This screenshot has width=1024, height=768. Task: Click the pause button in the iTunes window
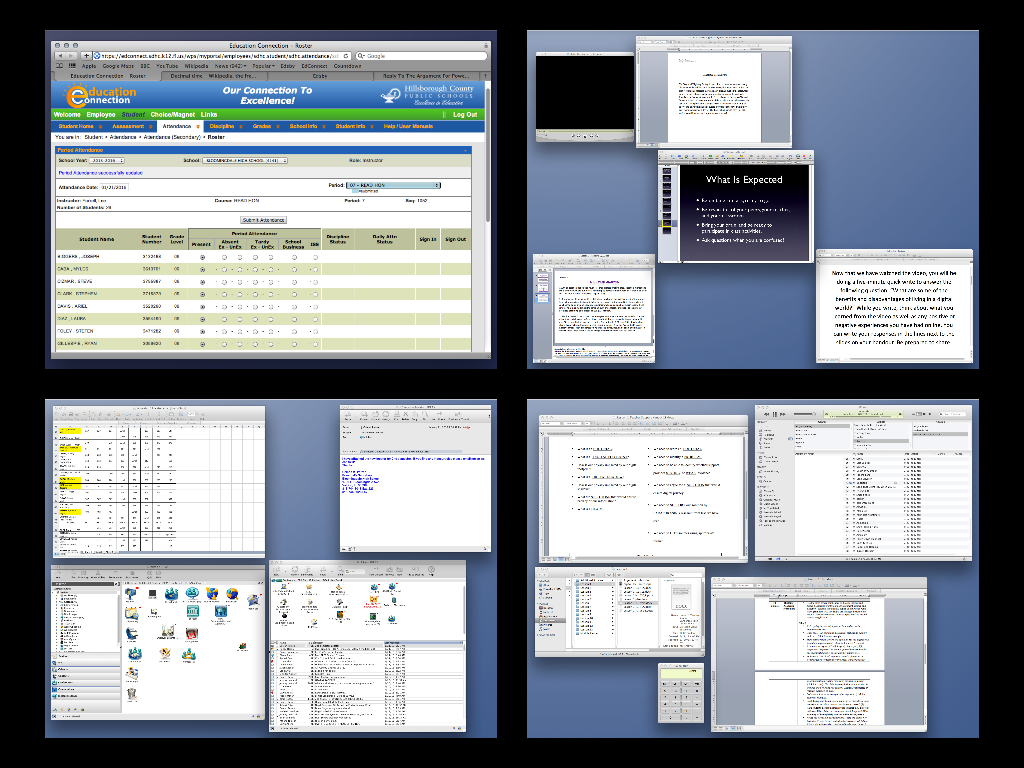click(x=775, y=414)
